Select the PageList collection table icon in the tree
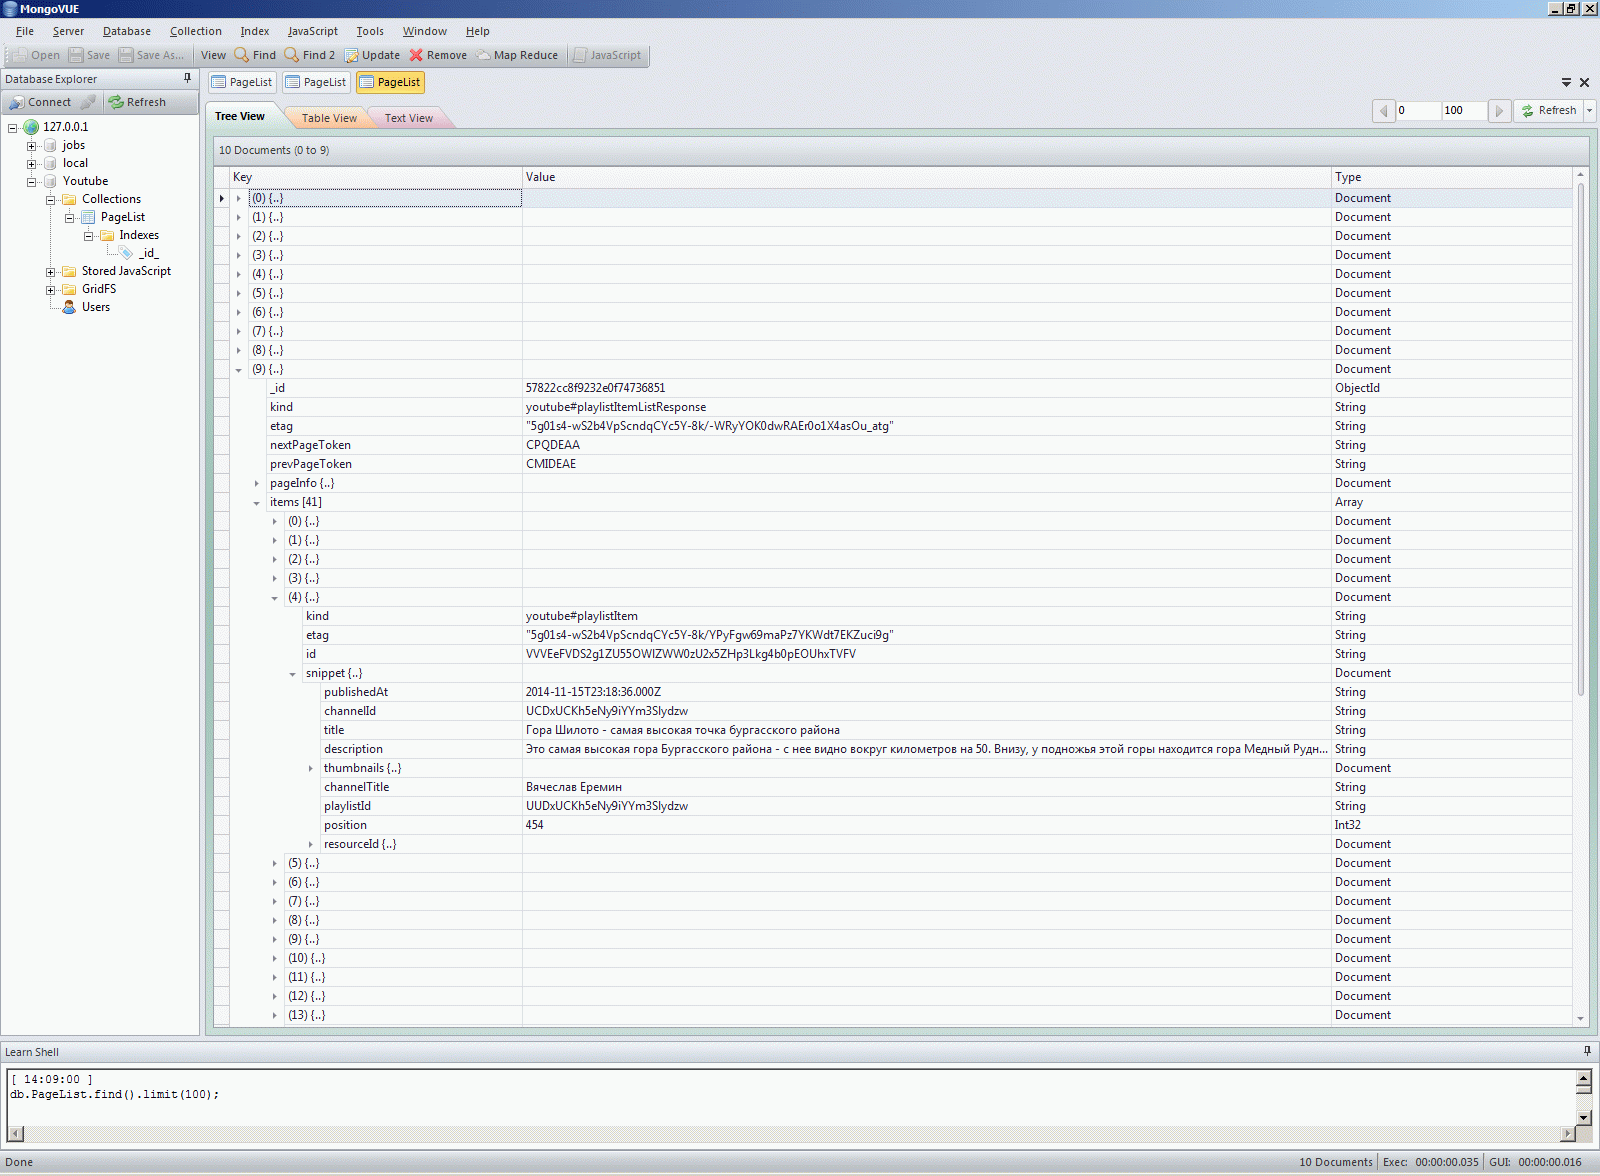Viewport: 1600px width, 1176px height. click(88, 217)
